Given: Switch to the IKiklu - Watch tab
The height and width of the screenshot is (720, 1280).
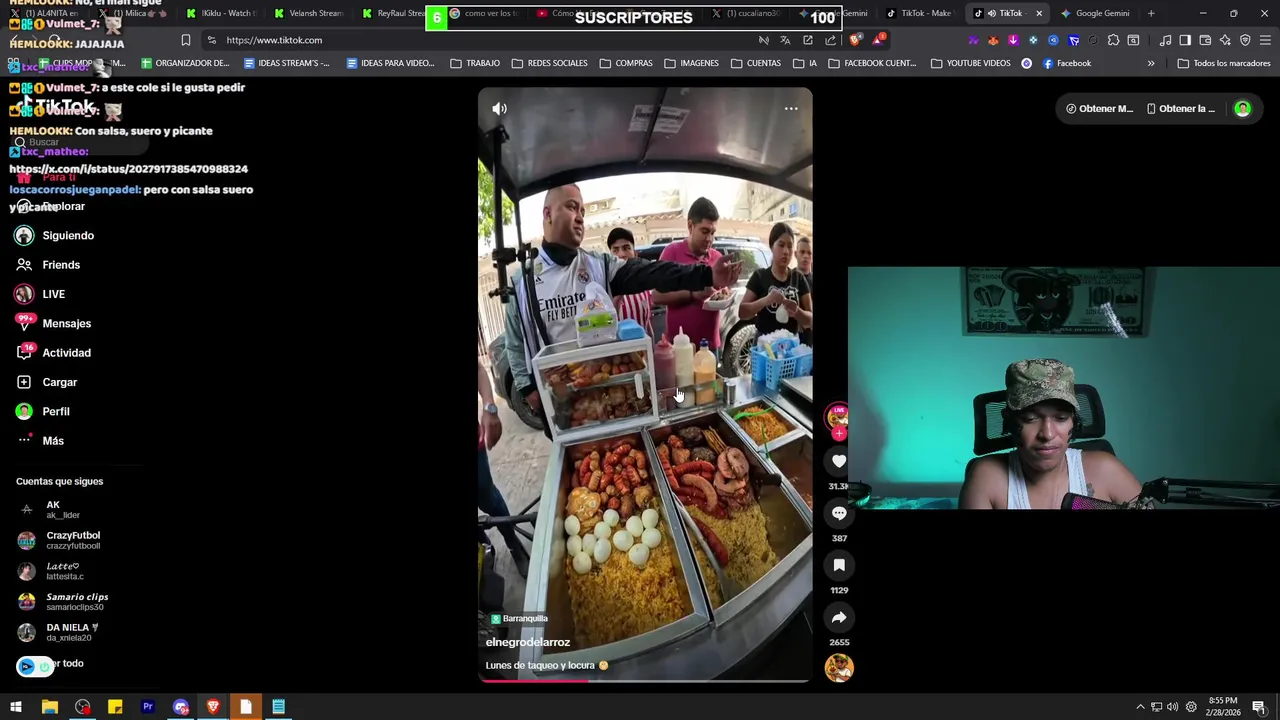Looking at the screenshot, I should pyautogui.click(x=220, y=13).
